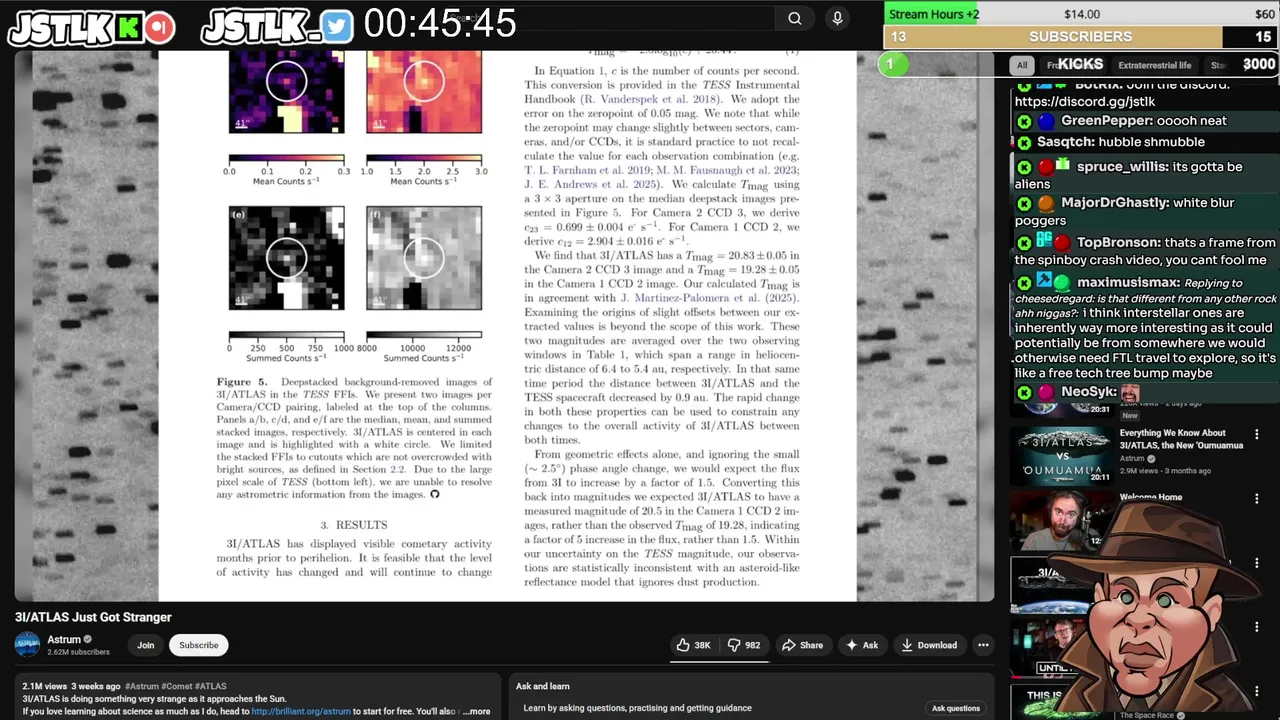Subscribe to the Astrum channel

point(199,645)
